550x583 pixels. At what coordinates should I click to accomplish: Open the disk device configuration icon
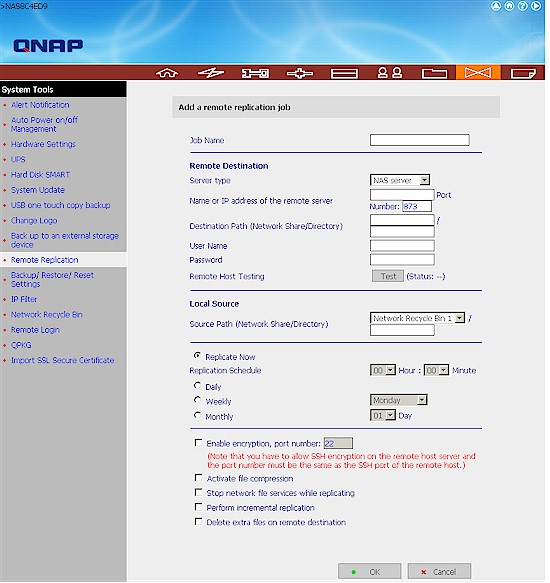(x=344, y=73)
